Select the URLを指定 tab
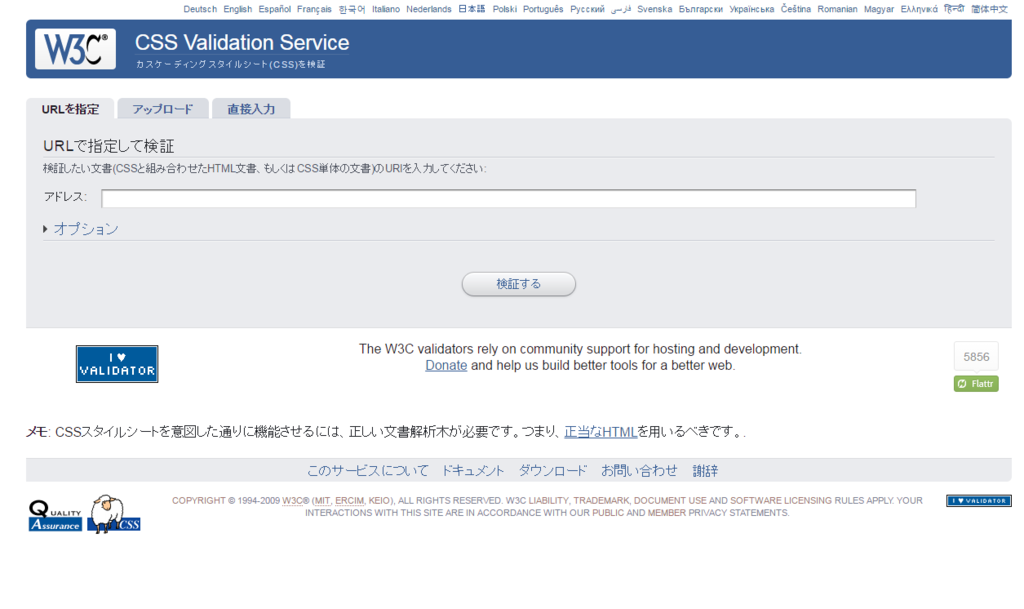Viewport: 1024px width, 609px height. (70, 109)
